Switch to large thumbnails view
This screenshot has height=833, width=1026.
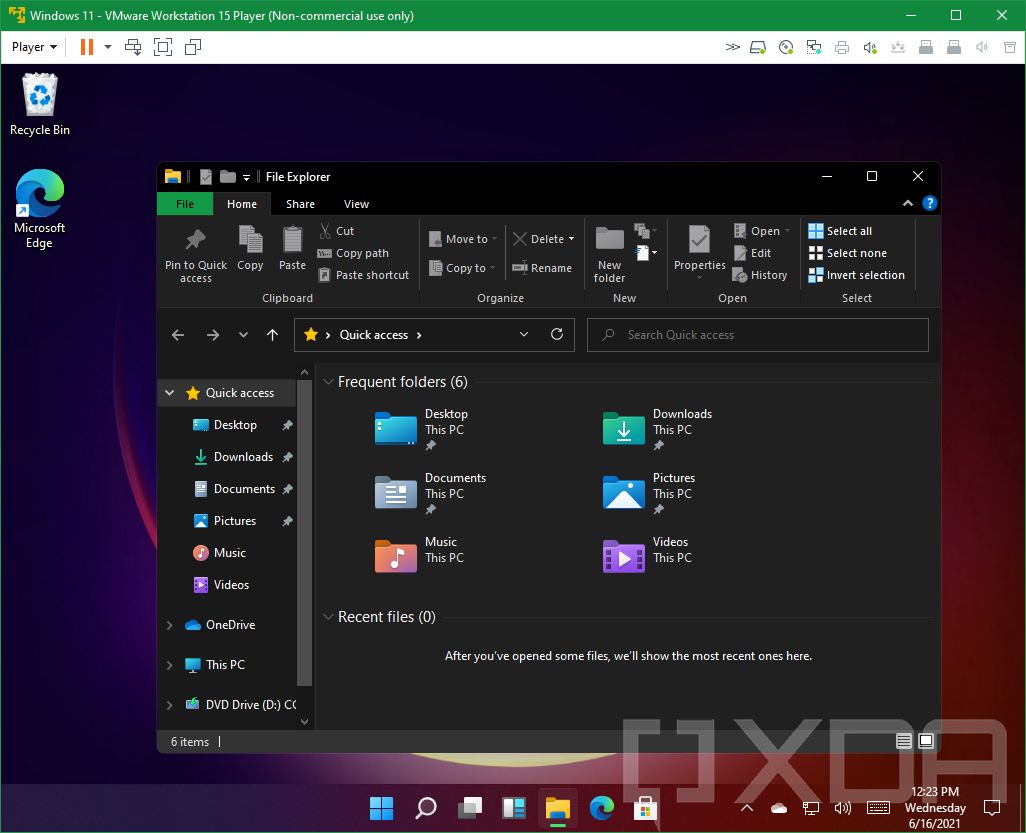tap(925, 741)
